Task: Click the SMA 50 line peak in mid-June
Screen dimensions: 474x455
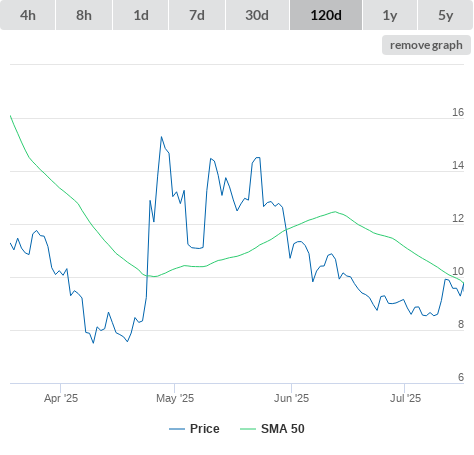Action: coord(335,211)
